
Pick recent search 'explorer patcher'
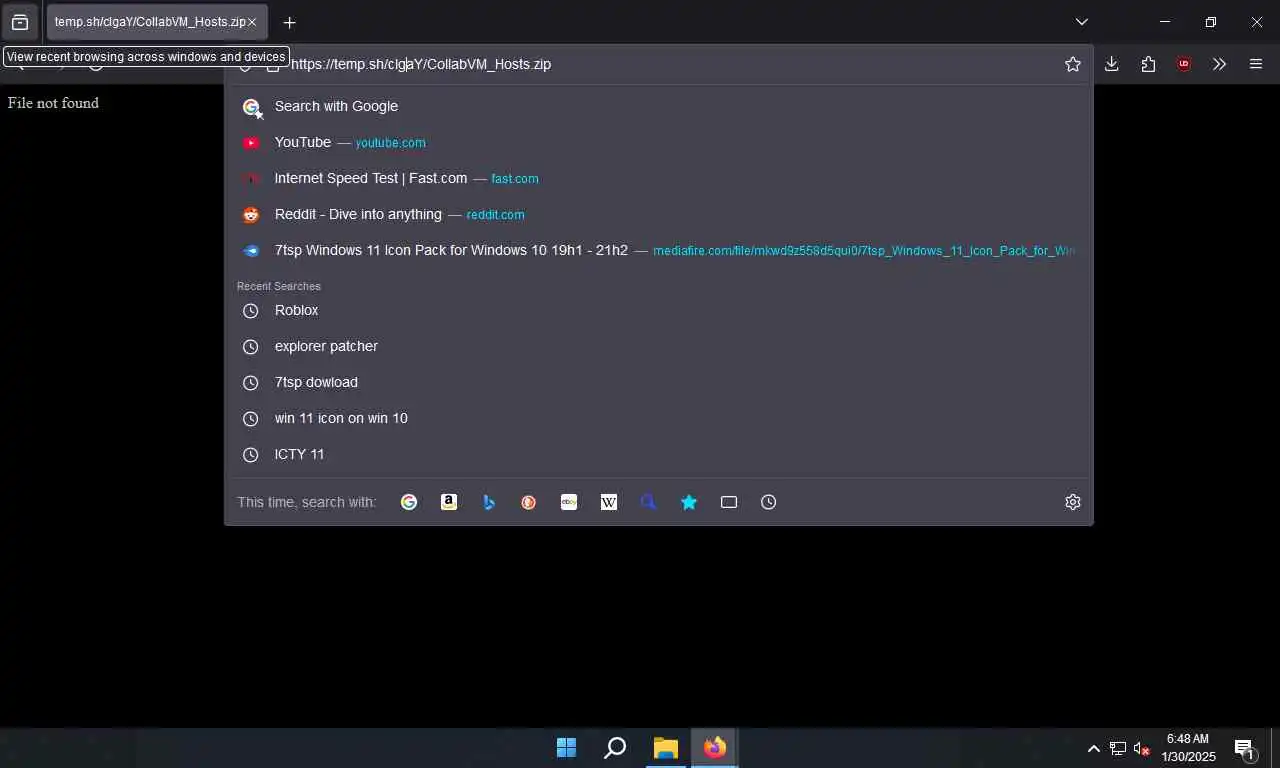(659, 346)
